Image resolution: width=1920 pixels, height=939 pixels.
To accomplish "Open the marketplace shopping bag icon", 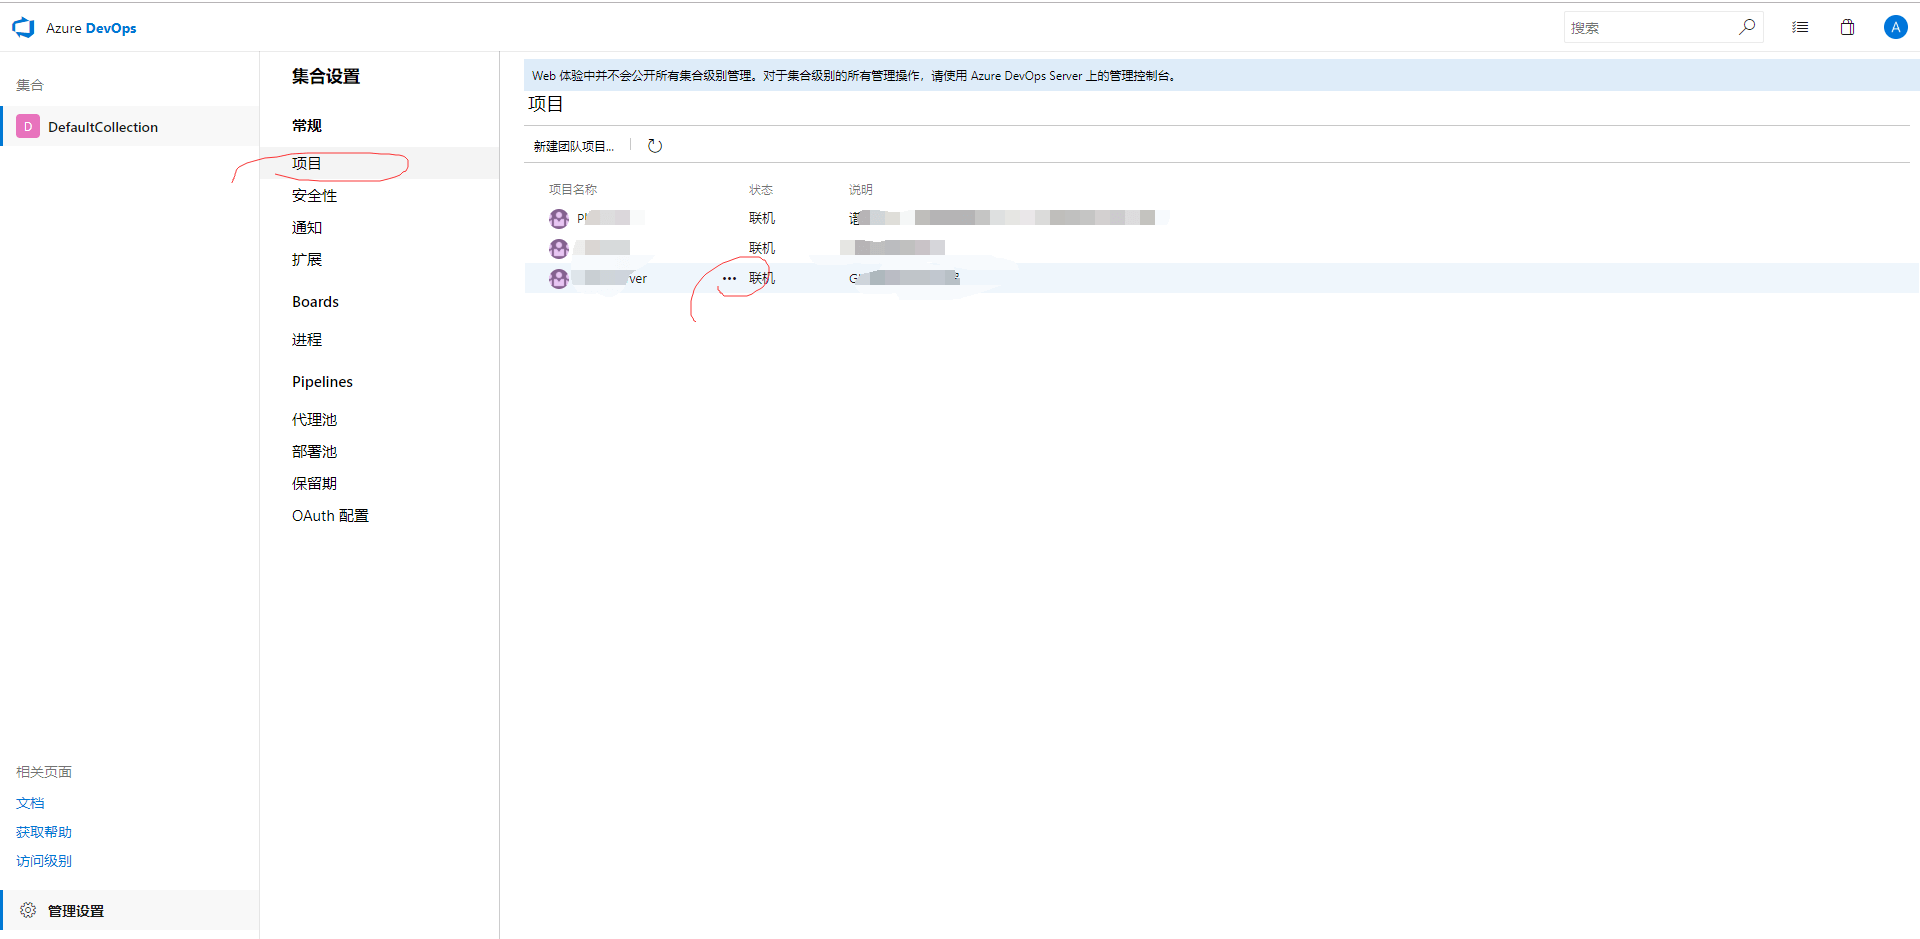I will pyautogui.click(x=1847, y=27).
